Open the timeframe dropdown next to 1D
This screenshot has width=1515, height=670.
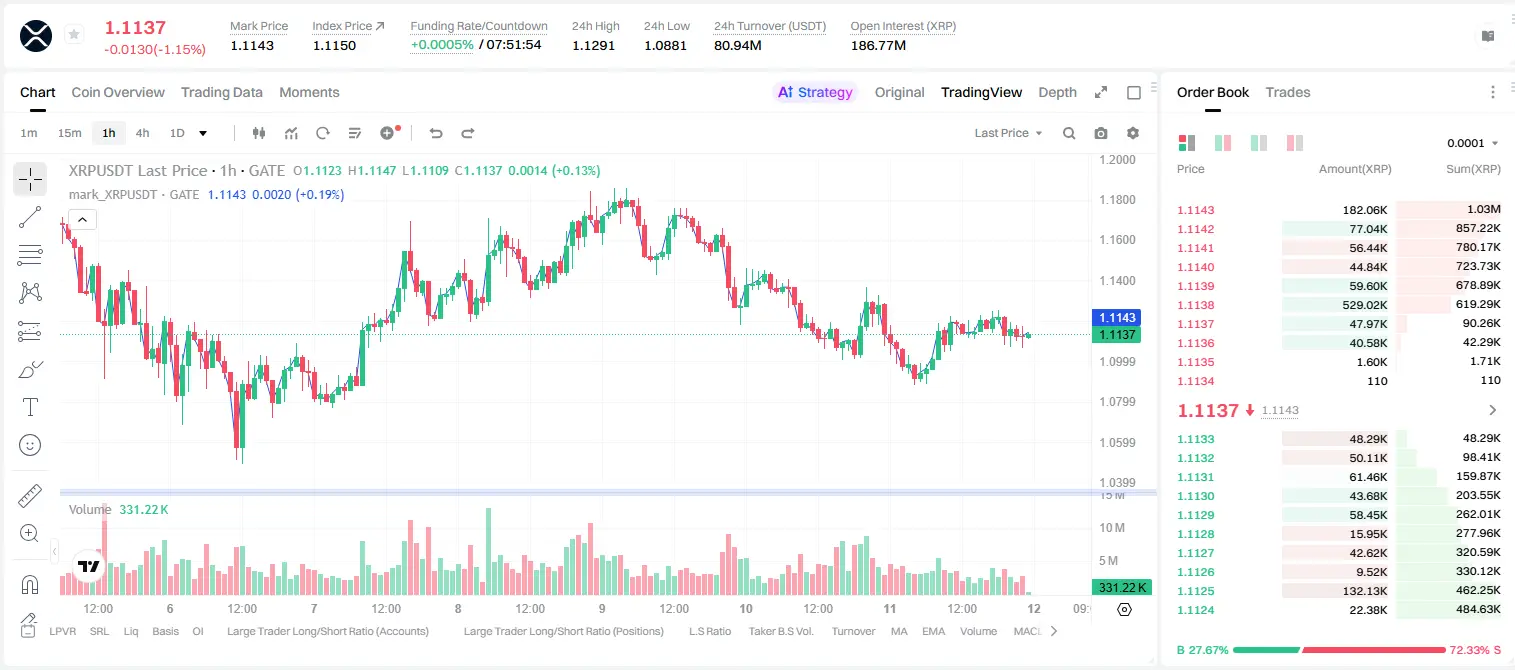pos(203,133)
